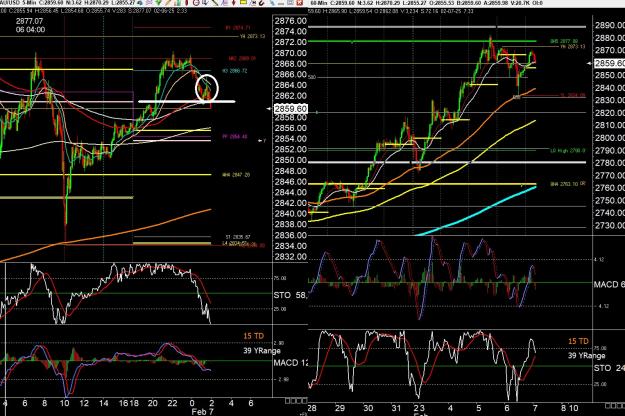Click the black hook-shaped icon in the toolbar
This screenshot has height=416, width=625.
[x=261, y=3]
